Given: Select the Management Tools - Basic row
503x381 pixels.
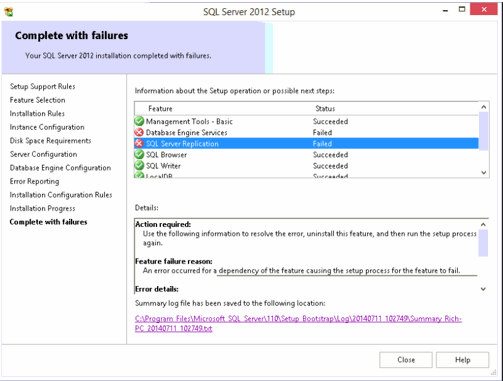Looking at the screenshot, I should (306, 121).
